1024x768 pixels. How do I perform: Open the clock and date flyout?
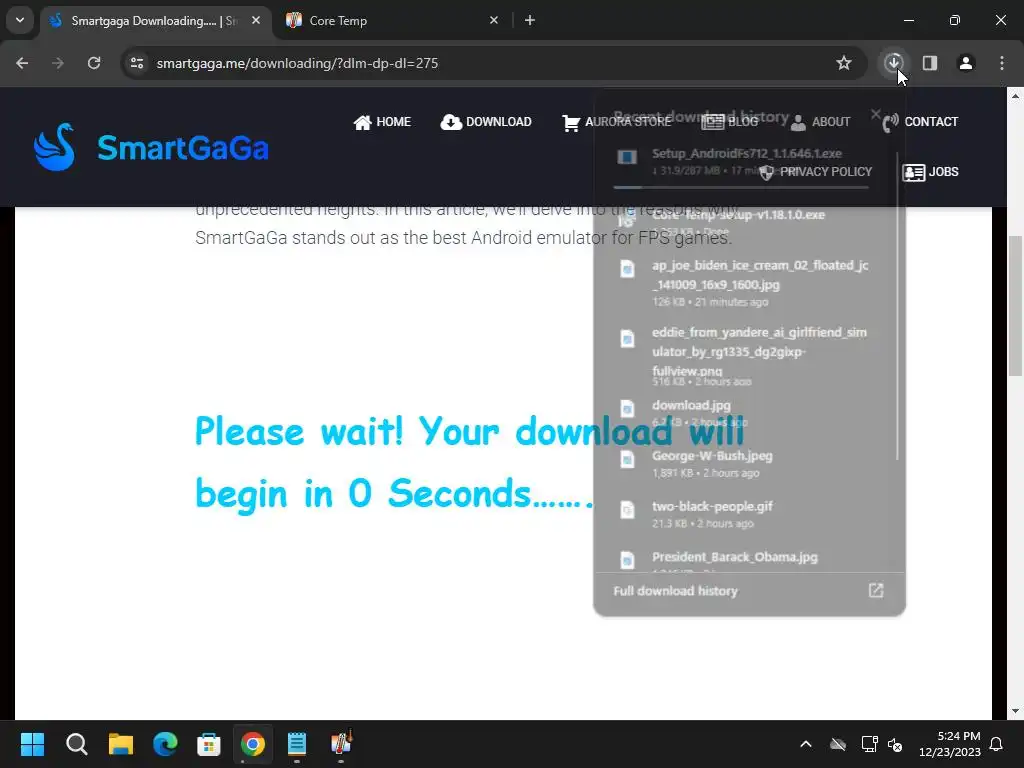pyautogui.click(x=949, y=744)
